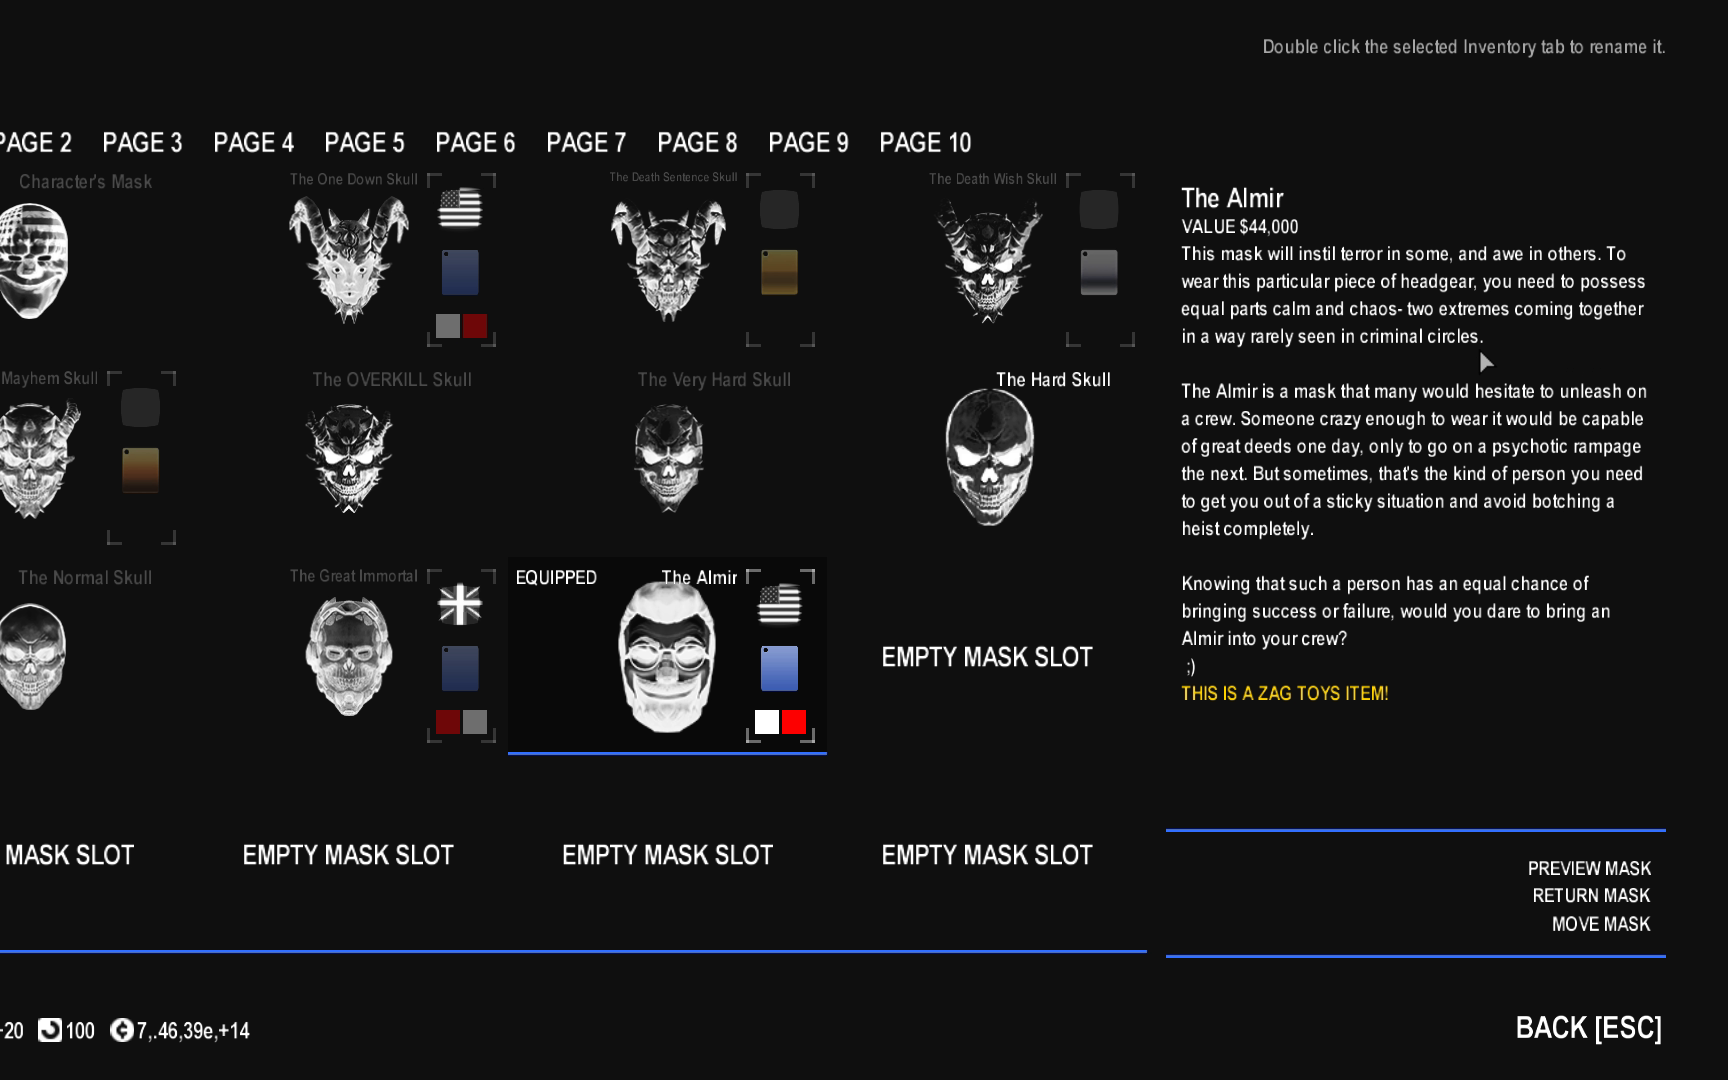Image resolution: width=1728 pixels, height=1080 pixels.
Task: Select The Very Hard Skull mask
Action: (669, 457)
